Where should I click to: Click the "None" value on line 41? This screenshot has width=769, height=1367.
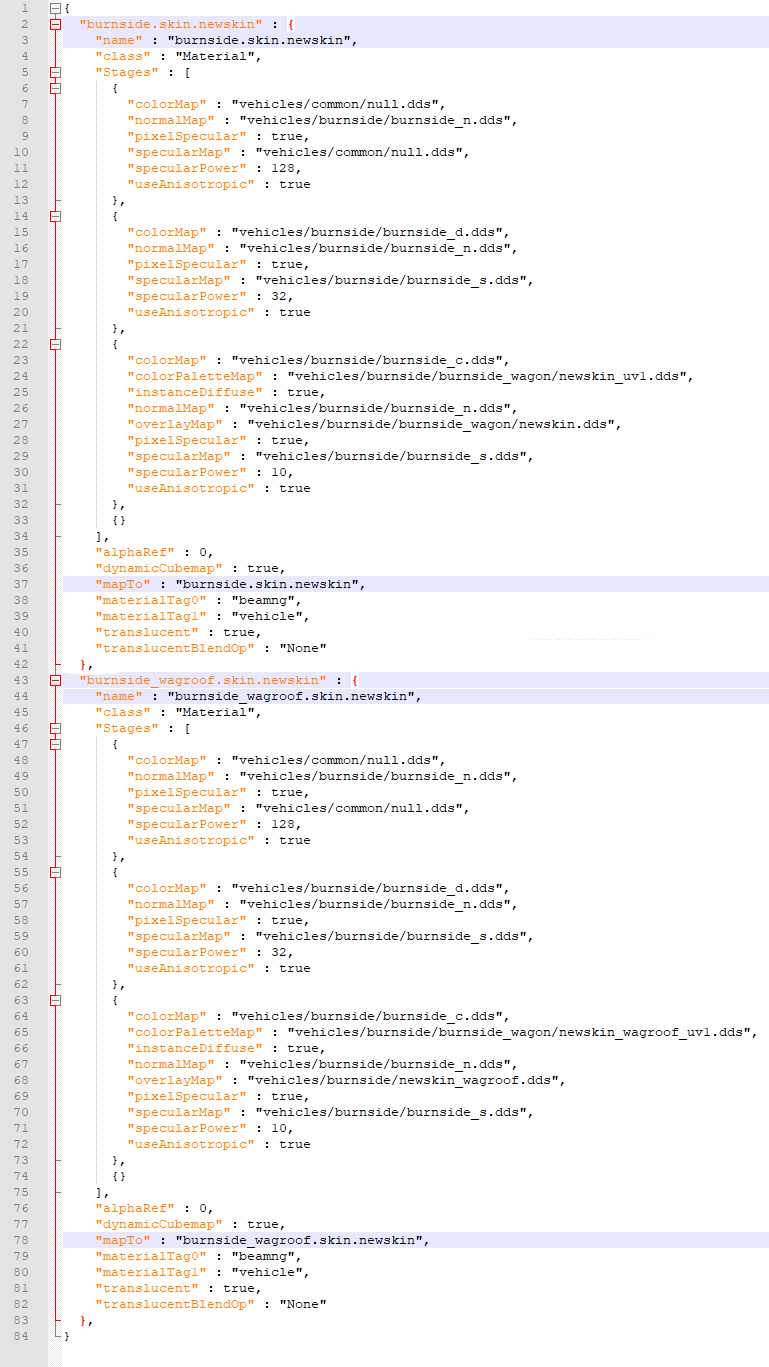303,648
